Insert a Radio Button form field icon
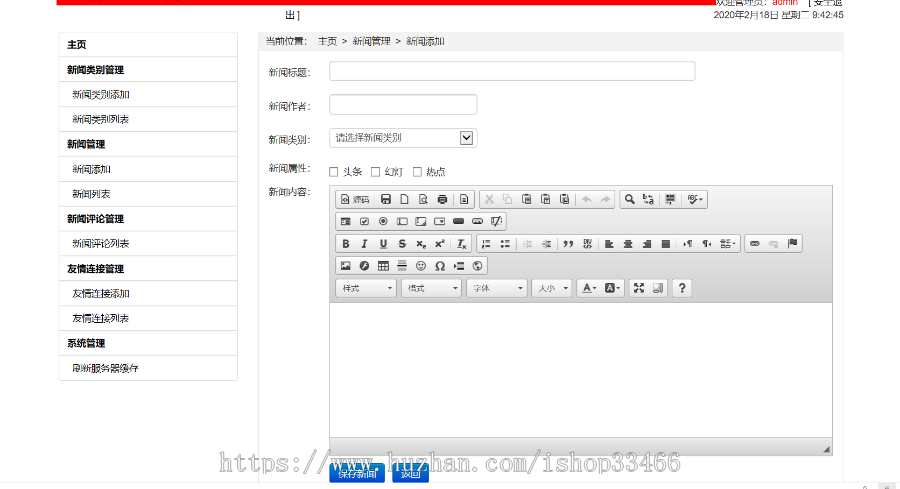Image resolution: width=900 pixels, height=489 pixels. pos(383,222)
